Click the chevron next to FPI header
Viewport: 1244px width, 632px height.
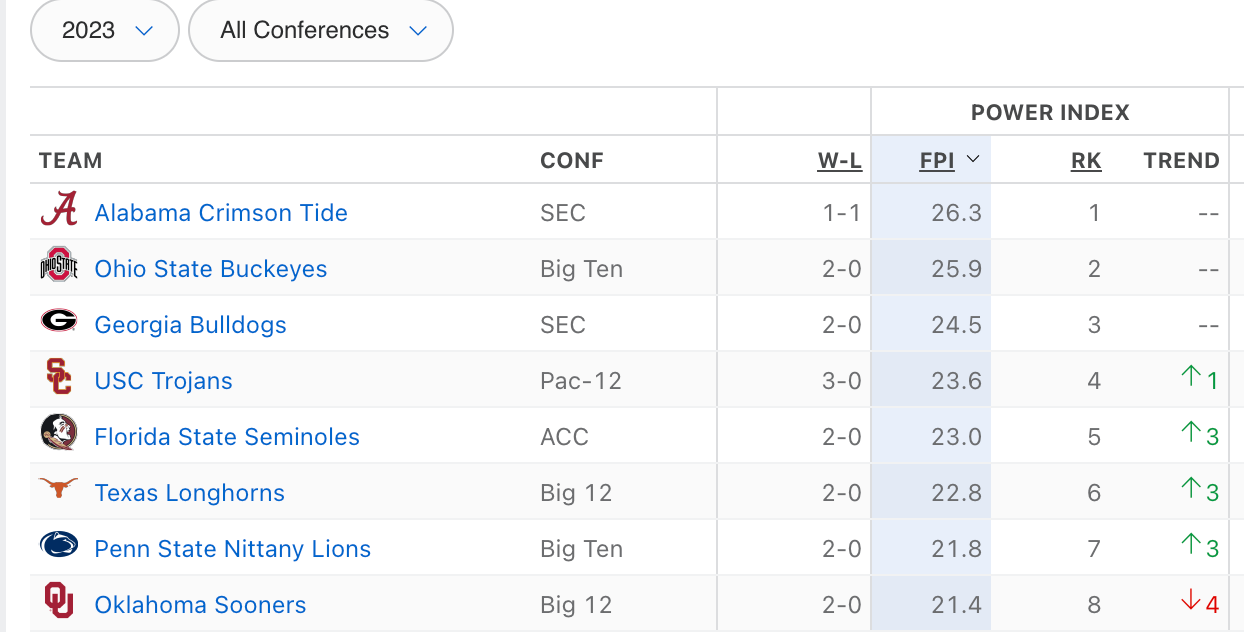tap(974, 159)
